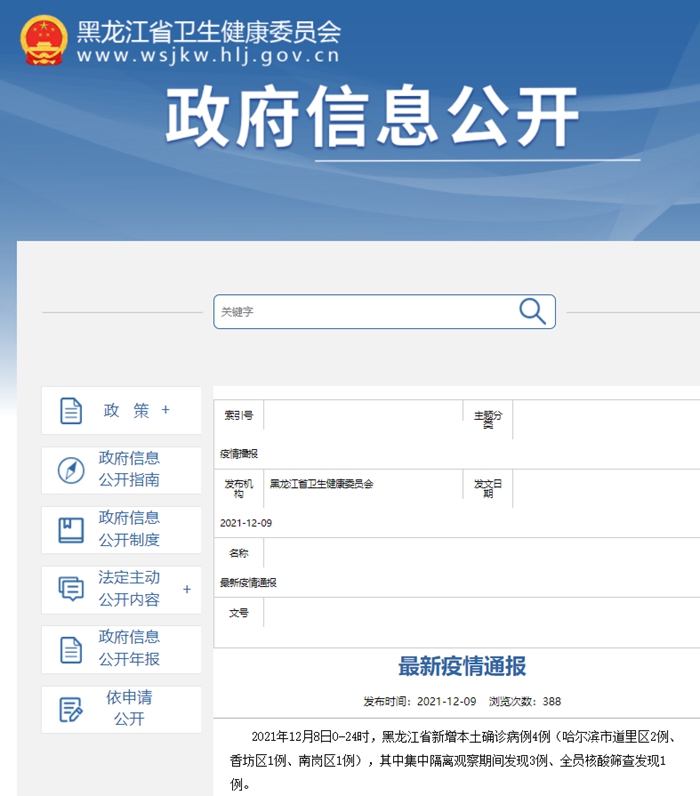700x796 pixels.
Task: Expand the 政策 menu with plus sign
Action: tap(166, 410)
